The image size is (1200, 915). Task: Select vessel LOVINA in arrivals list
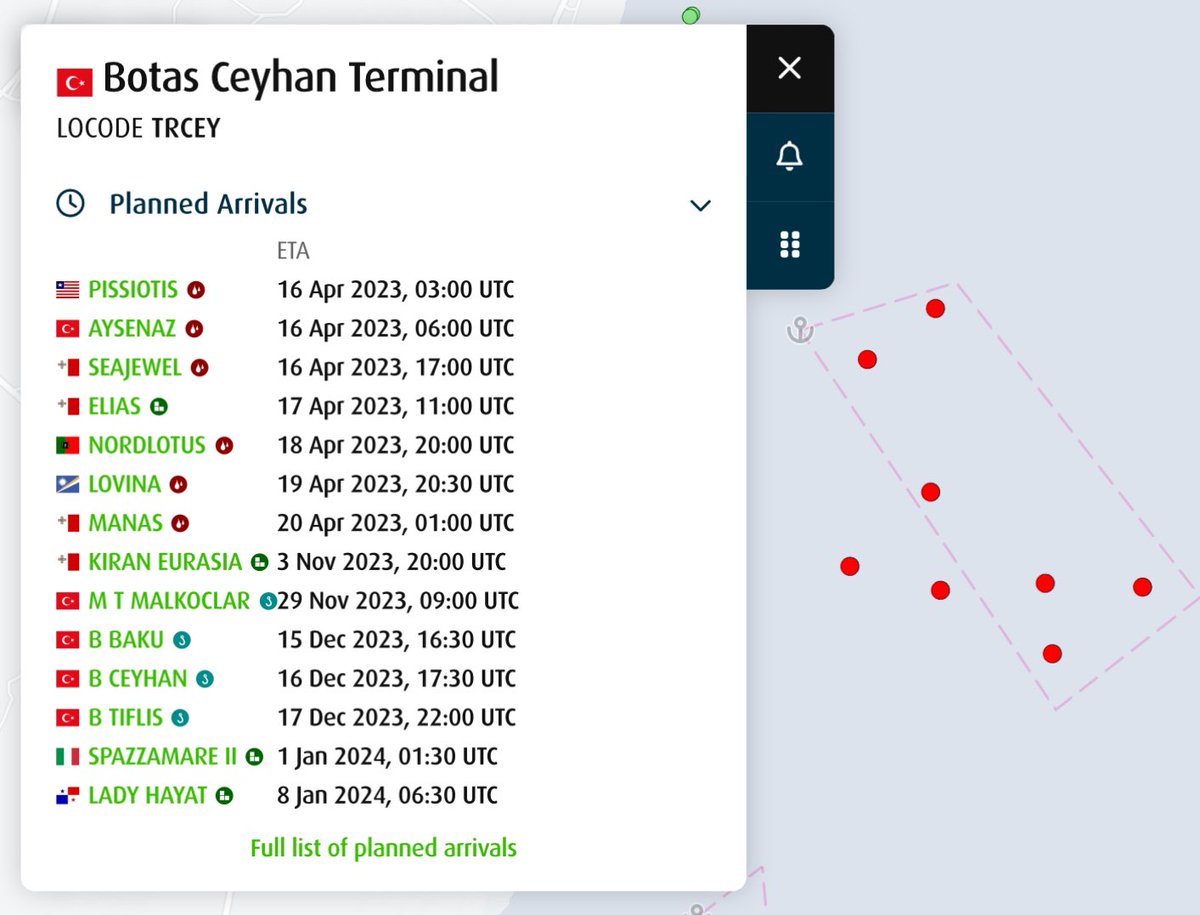click(x=124, y=484)
